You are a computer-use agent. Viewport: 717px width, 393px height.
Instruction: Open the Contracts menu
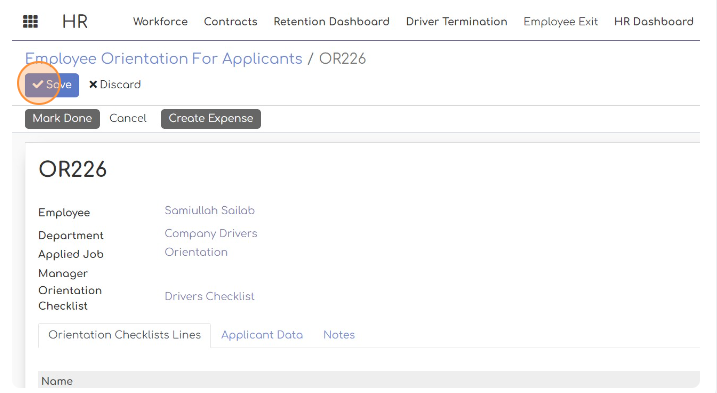pos(230,22)
